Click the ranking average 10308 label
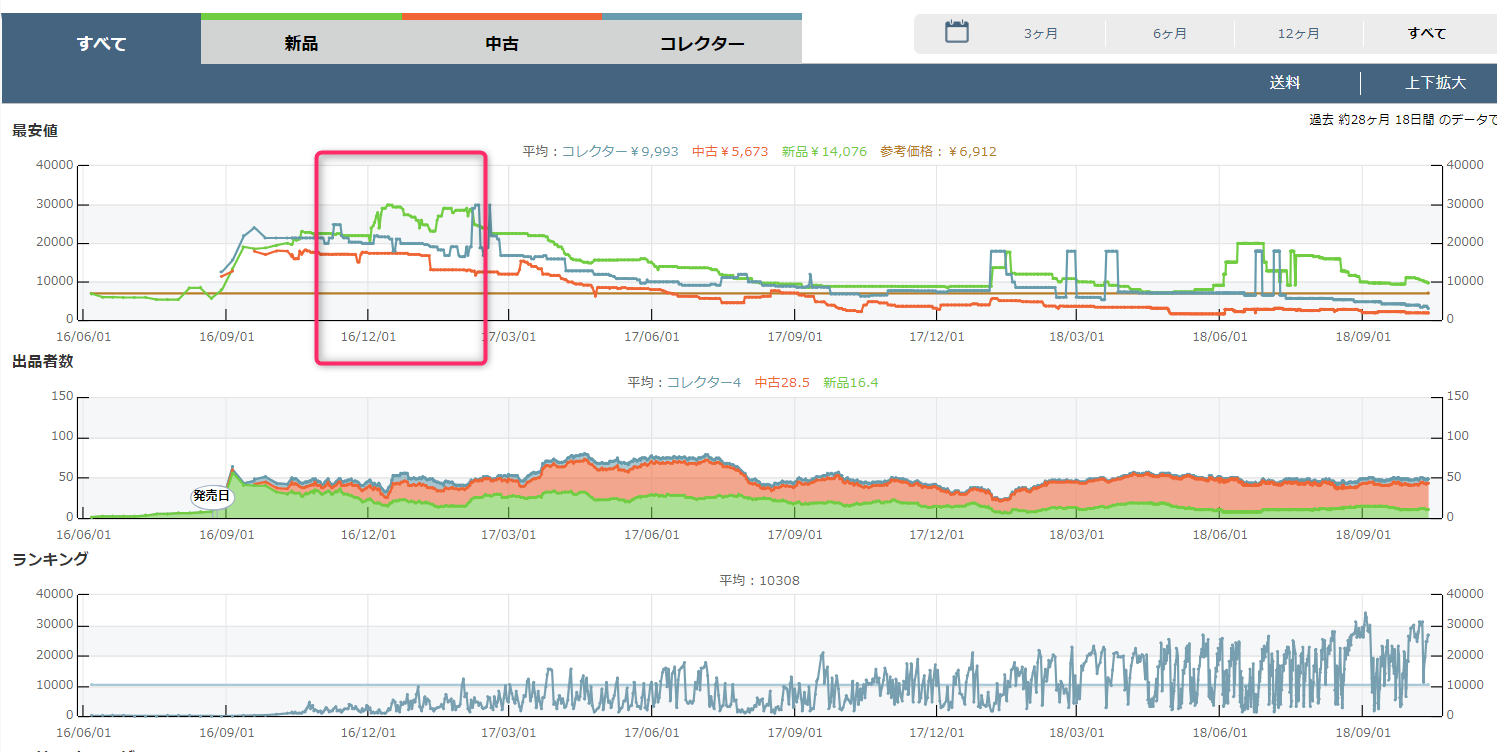Viewport: 1497px width, 752px height. pyautogui.click(x=759, y=580)
